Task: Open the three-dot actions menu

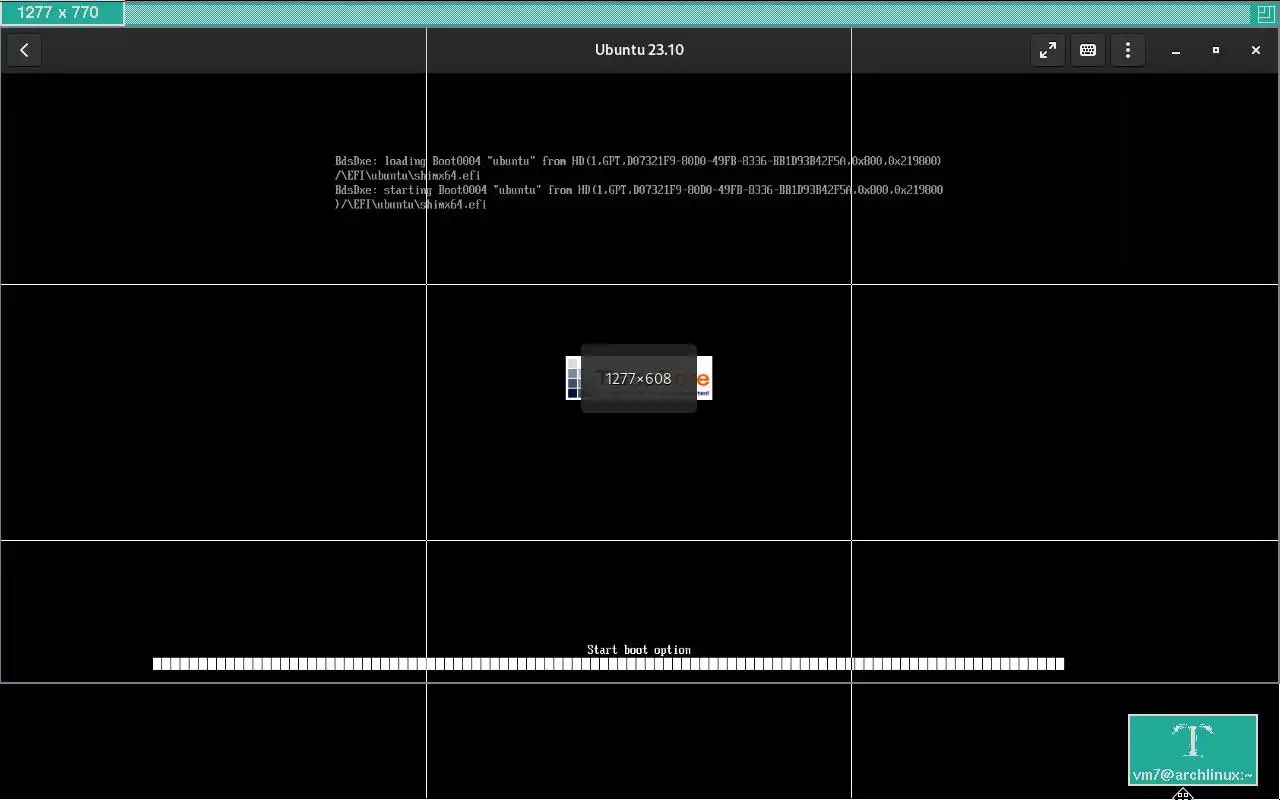Action: click(1128, 50)
